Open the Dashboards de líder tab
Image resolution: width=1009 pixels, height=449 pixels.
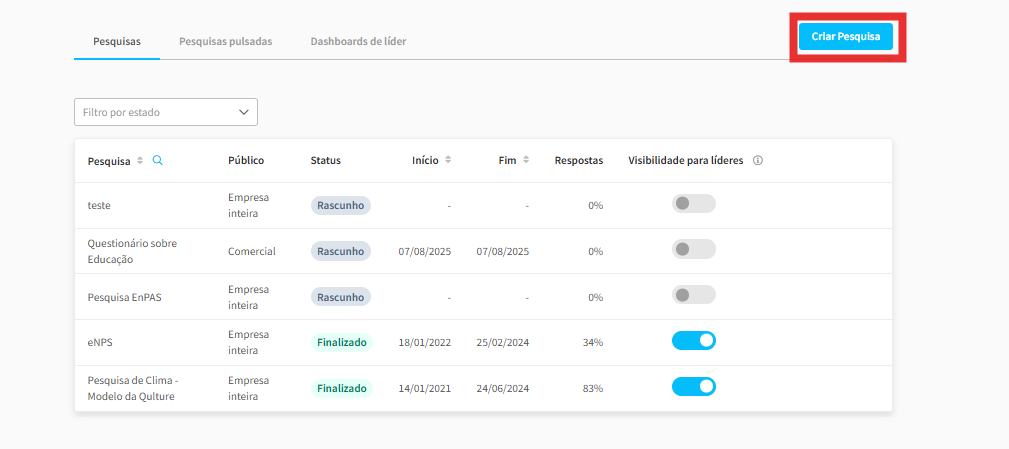[358, 41]
